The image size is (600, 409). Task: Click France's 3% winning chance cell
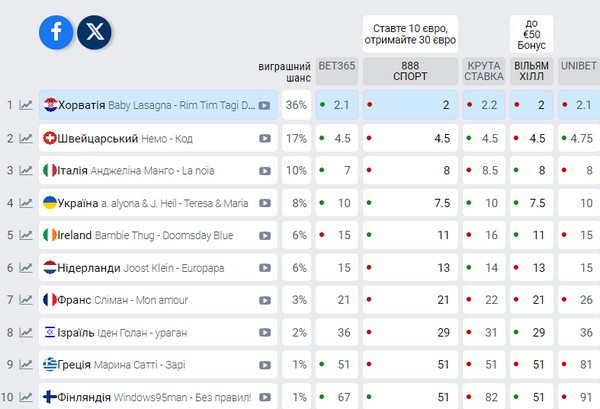[x=297, y=300]
